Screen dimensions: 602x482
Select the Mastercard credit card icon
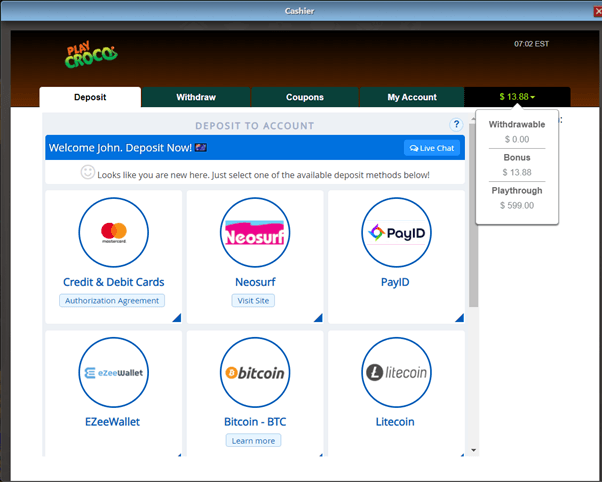pos(114,232)
